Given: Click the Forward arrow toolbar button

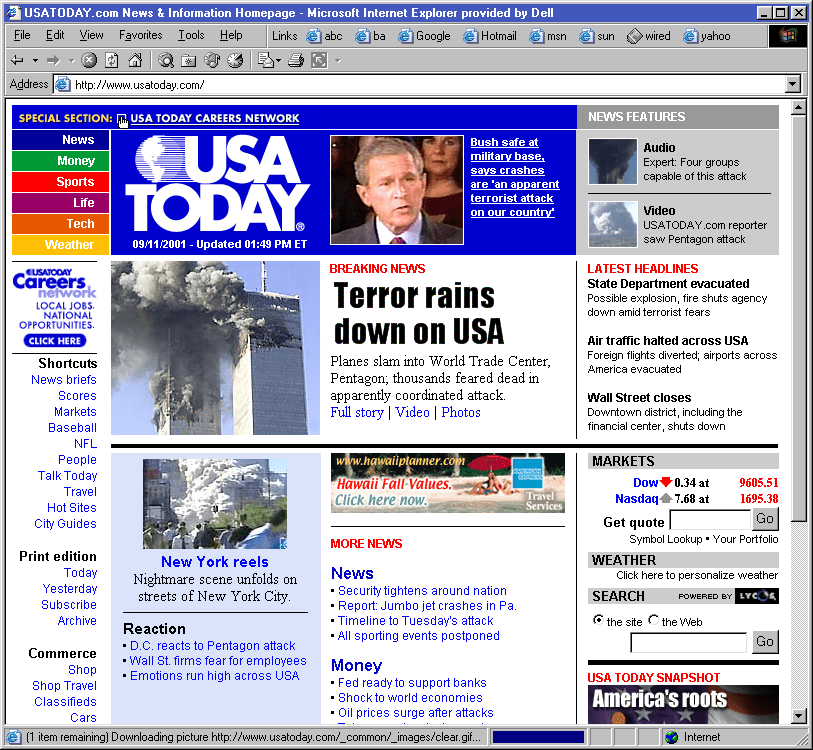Looking at the screenshot, I should (x=53, y=61).
